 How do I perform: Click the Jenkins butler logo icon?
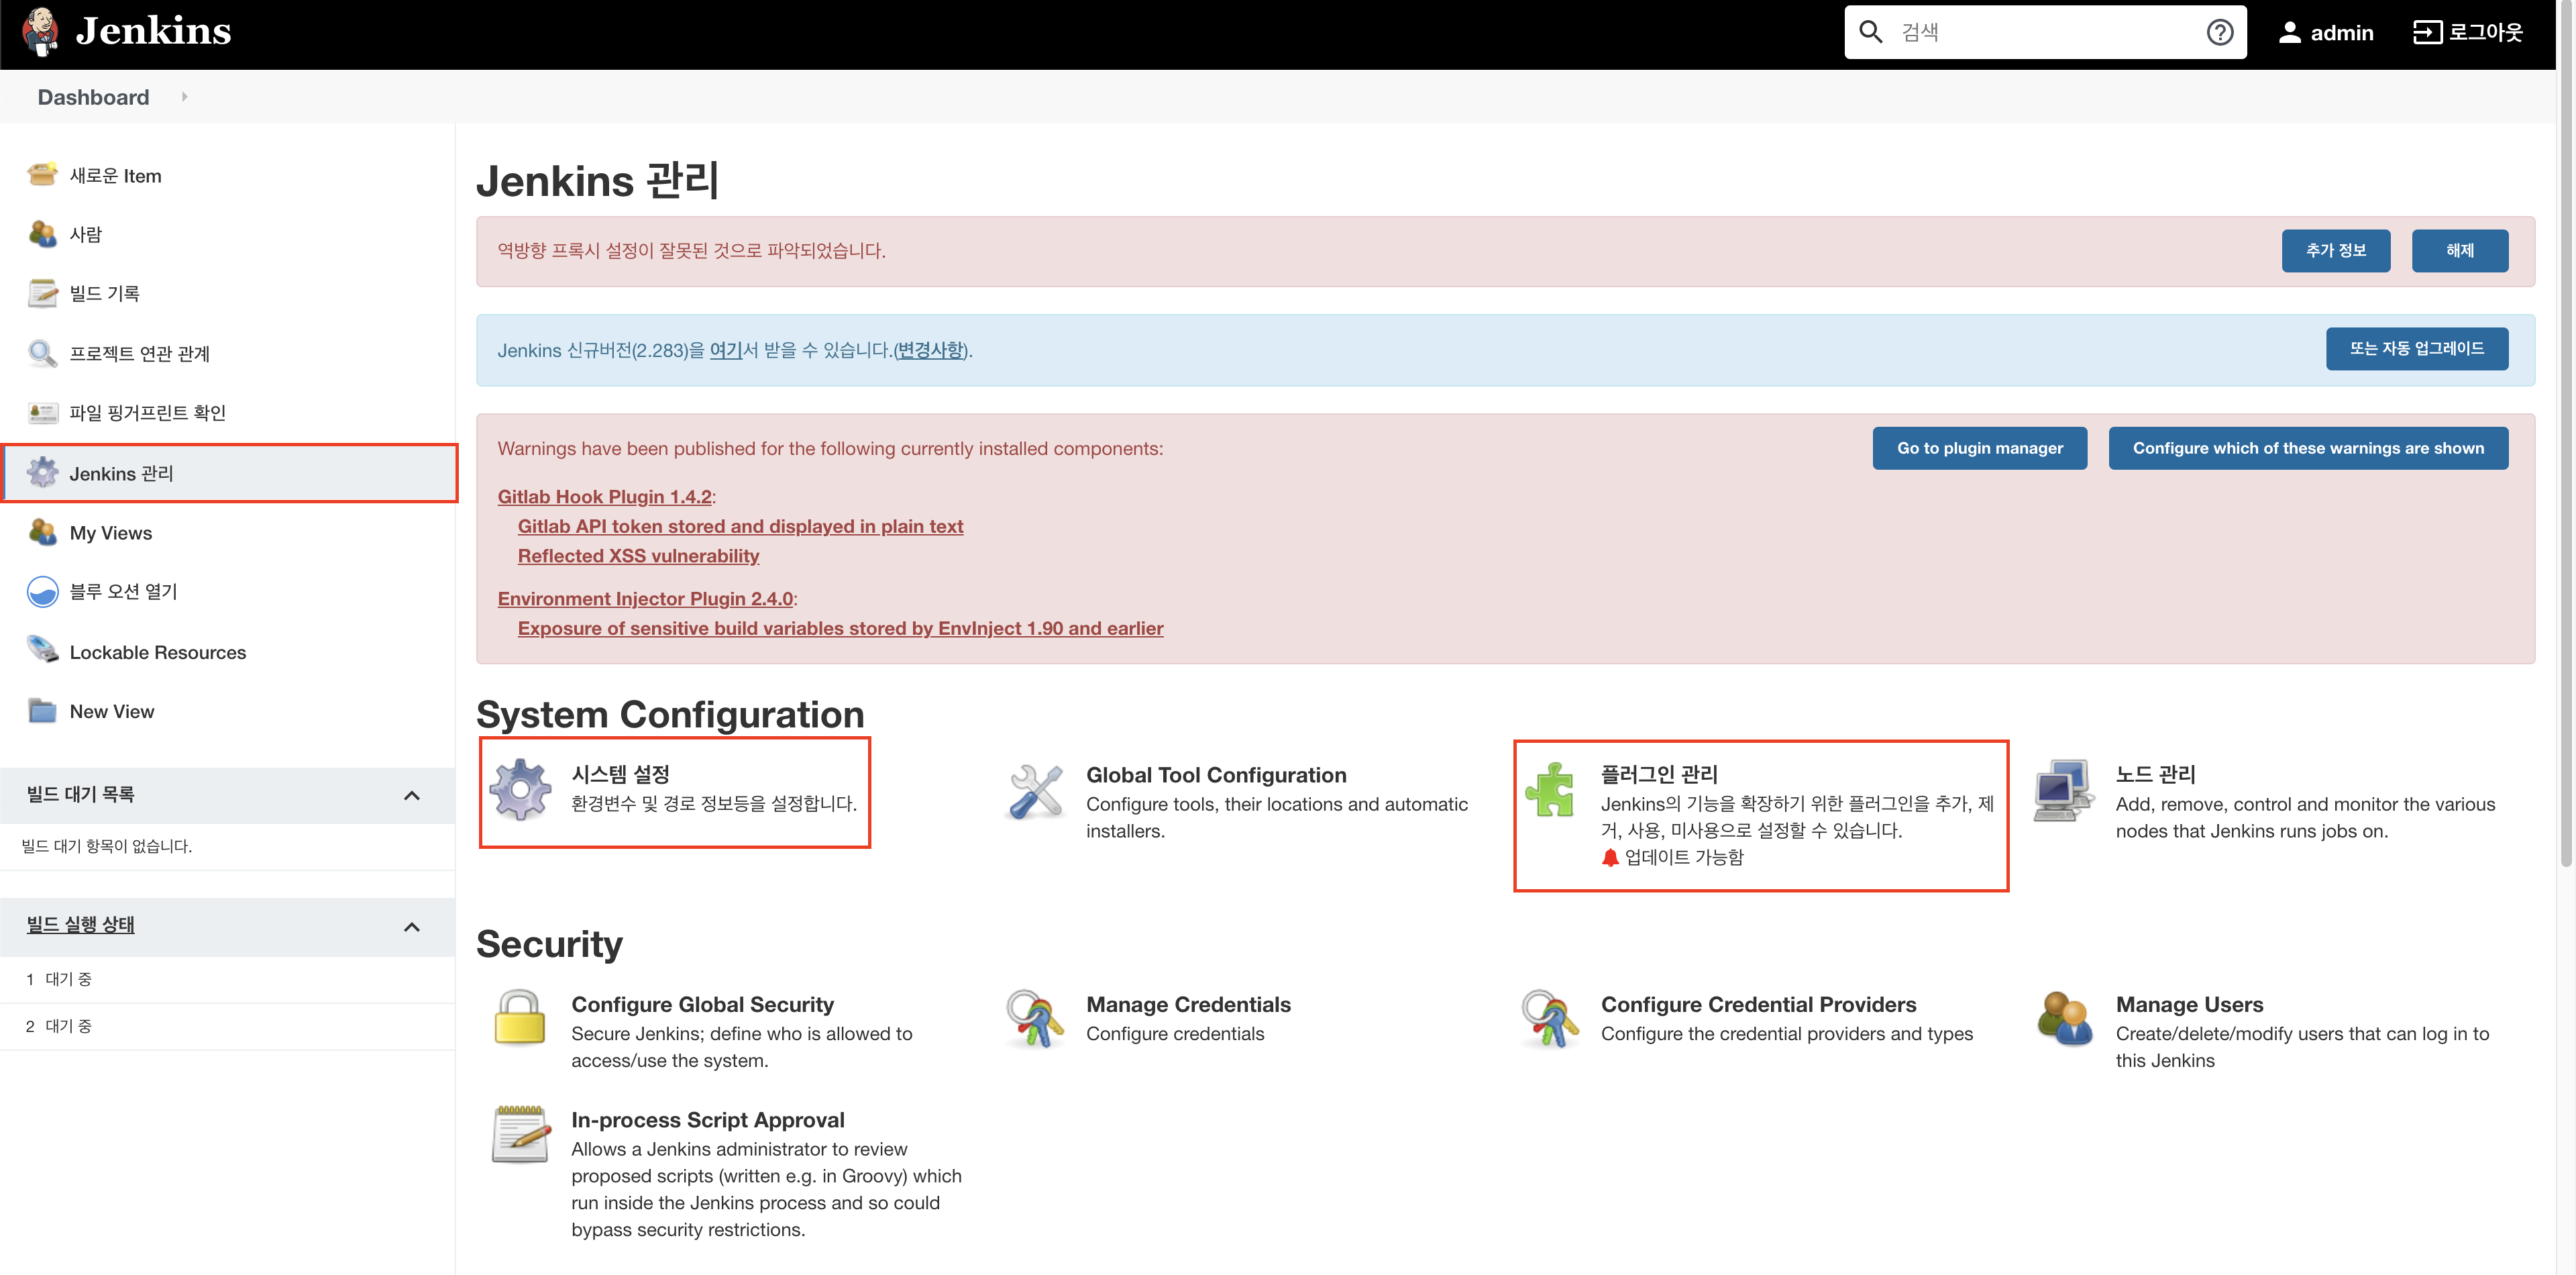[41, 31]
